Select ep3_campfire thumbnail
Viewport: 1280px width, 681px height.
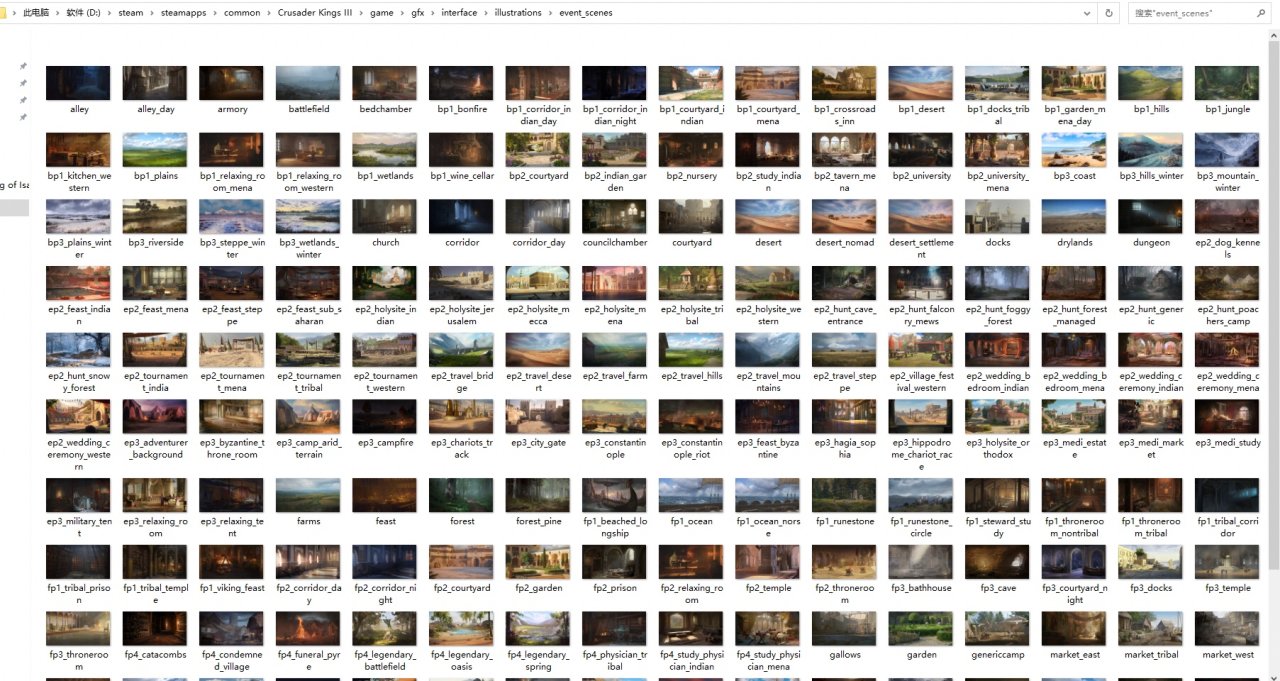click(x=385, y=417)
